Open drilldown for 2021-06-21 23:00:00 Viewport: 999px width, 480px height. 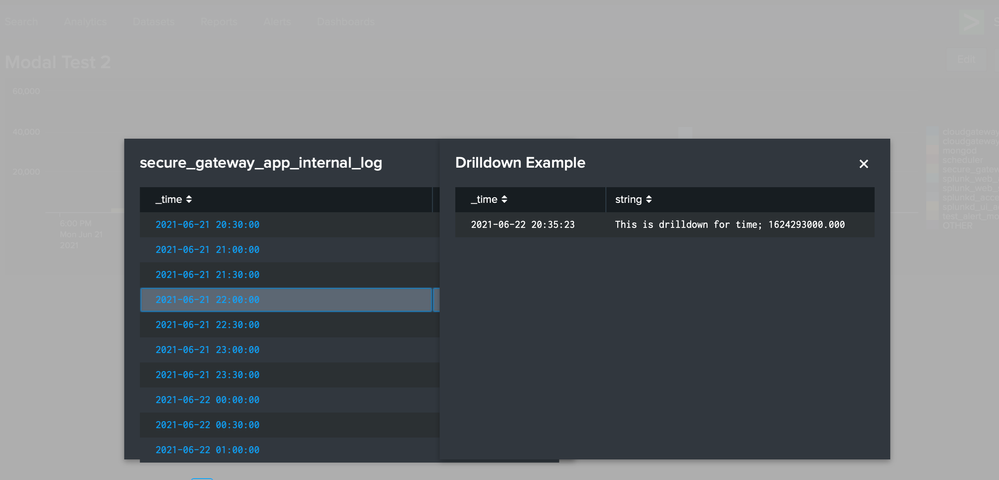point(207,350)
